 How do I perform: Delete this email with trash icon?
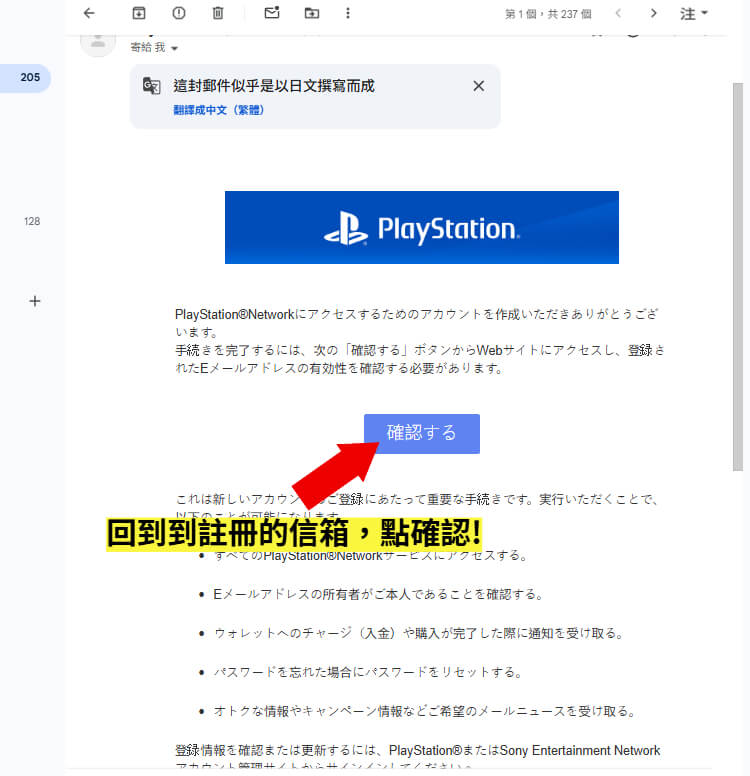(218, 13)
